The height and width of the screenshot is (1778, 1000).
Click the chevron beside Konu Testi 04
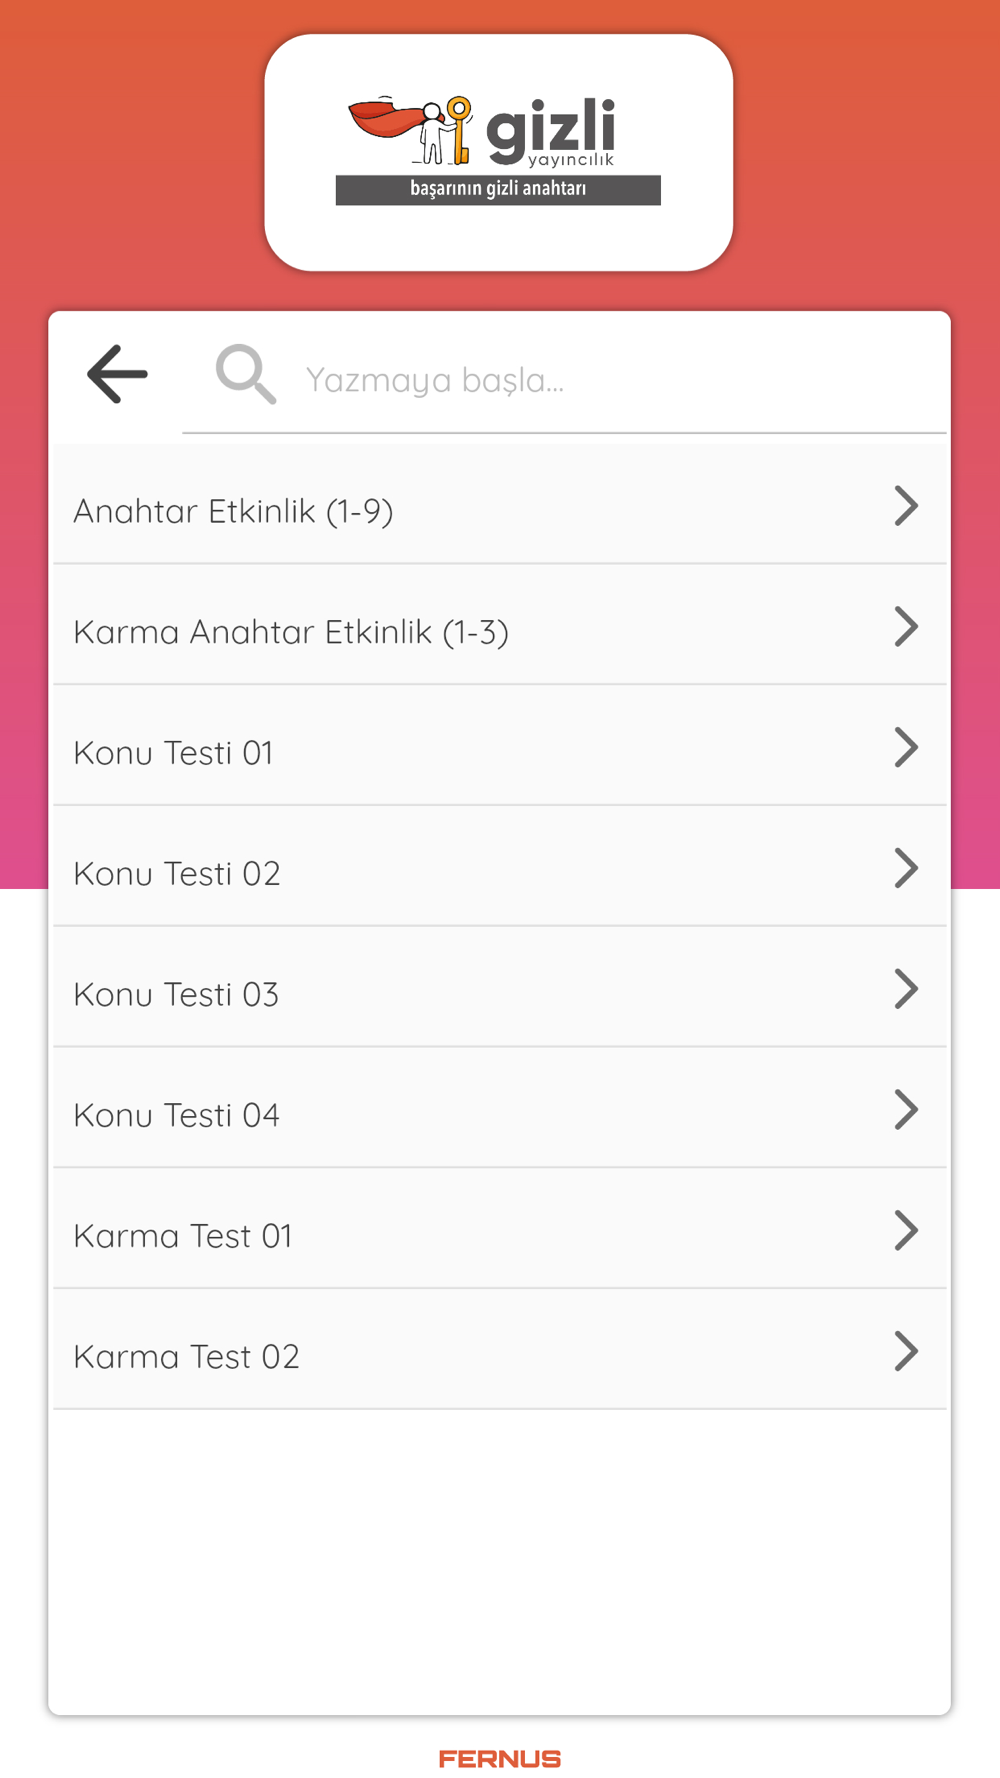[x=906, y=1110]
